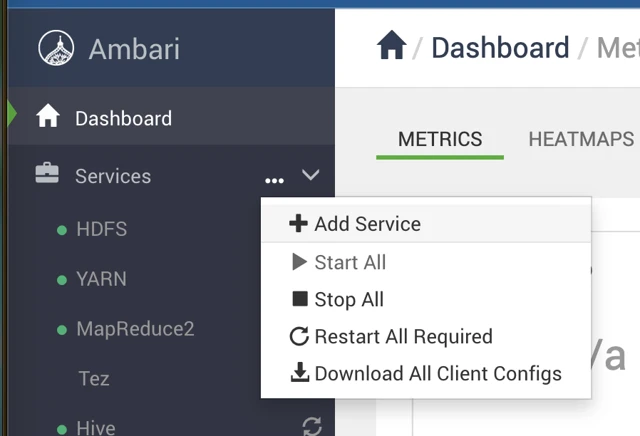
Task: Click the plus icon beside Add Service
Action: (x=298, y=223)
